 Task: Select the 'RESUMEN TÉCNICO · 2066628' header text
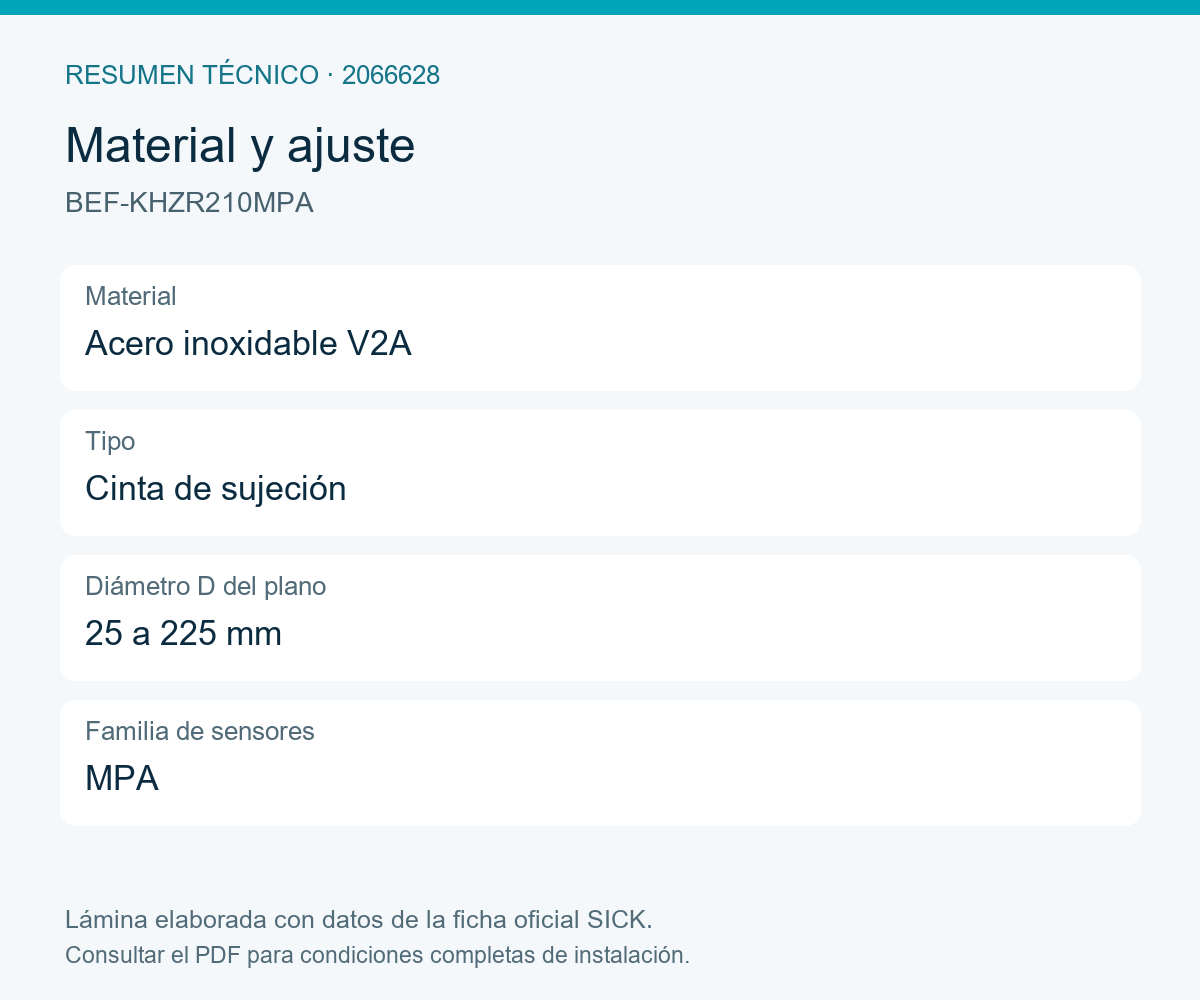(252, 75)
